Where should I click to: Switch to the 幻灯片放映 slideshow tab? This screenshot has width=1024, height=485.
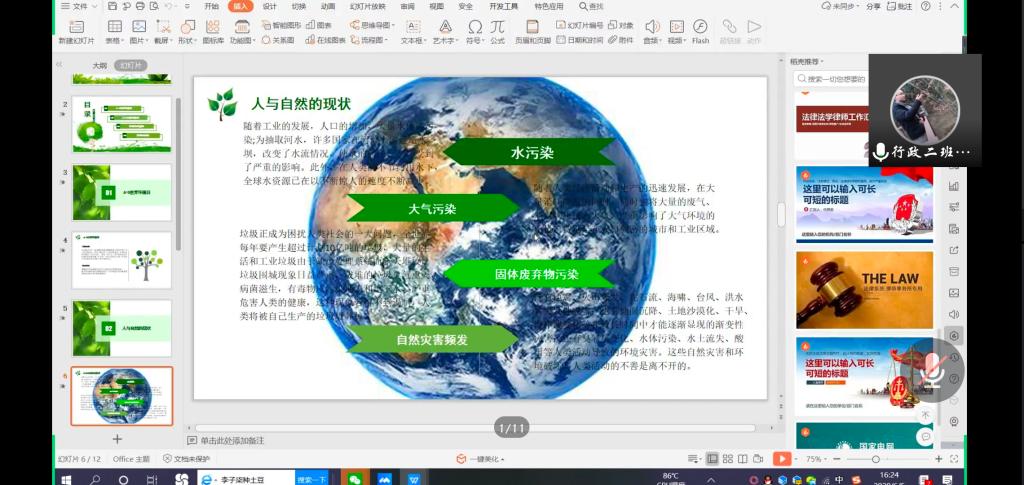pos(367,6)
